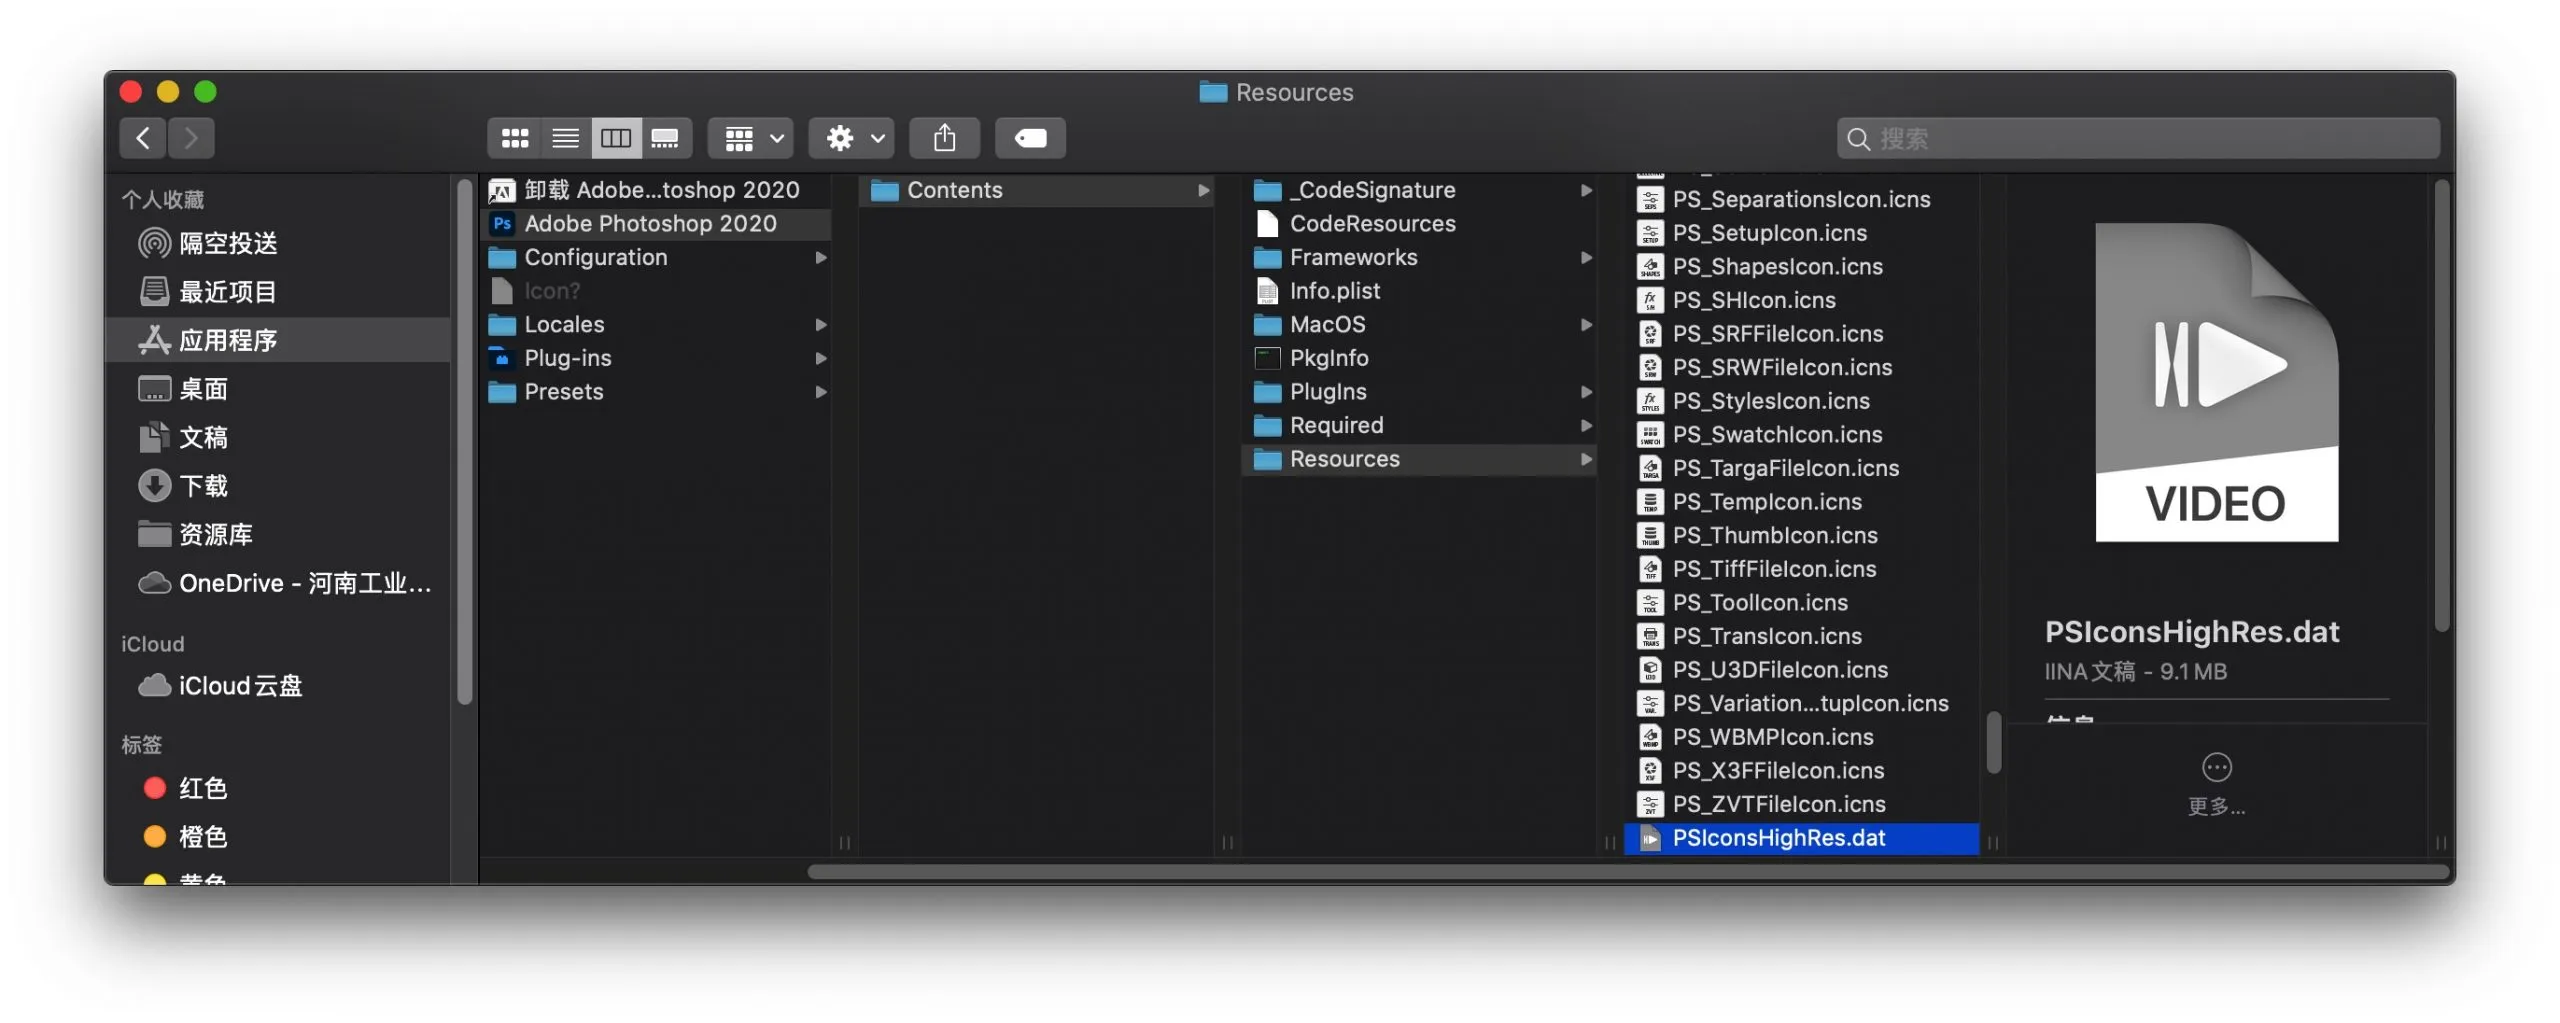This screenshot has height=1023, width=2560.
Task: Switch to icon view in toolbar
Action: [x=515, y=138]
